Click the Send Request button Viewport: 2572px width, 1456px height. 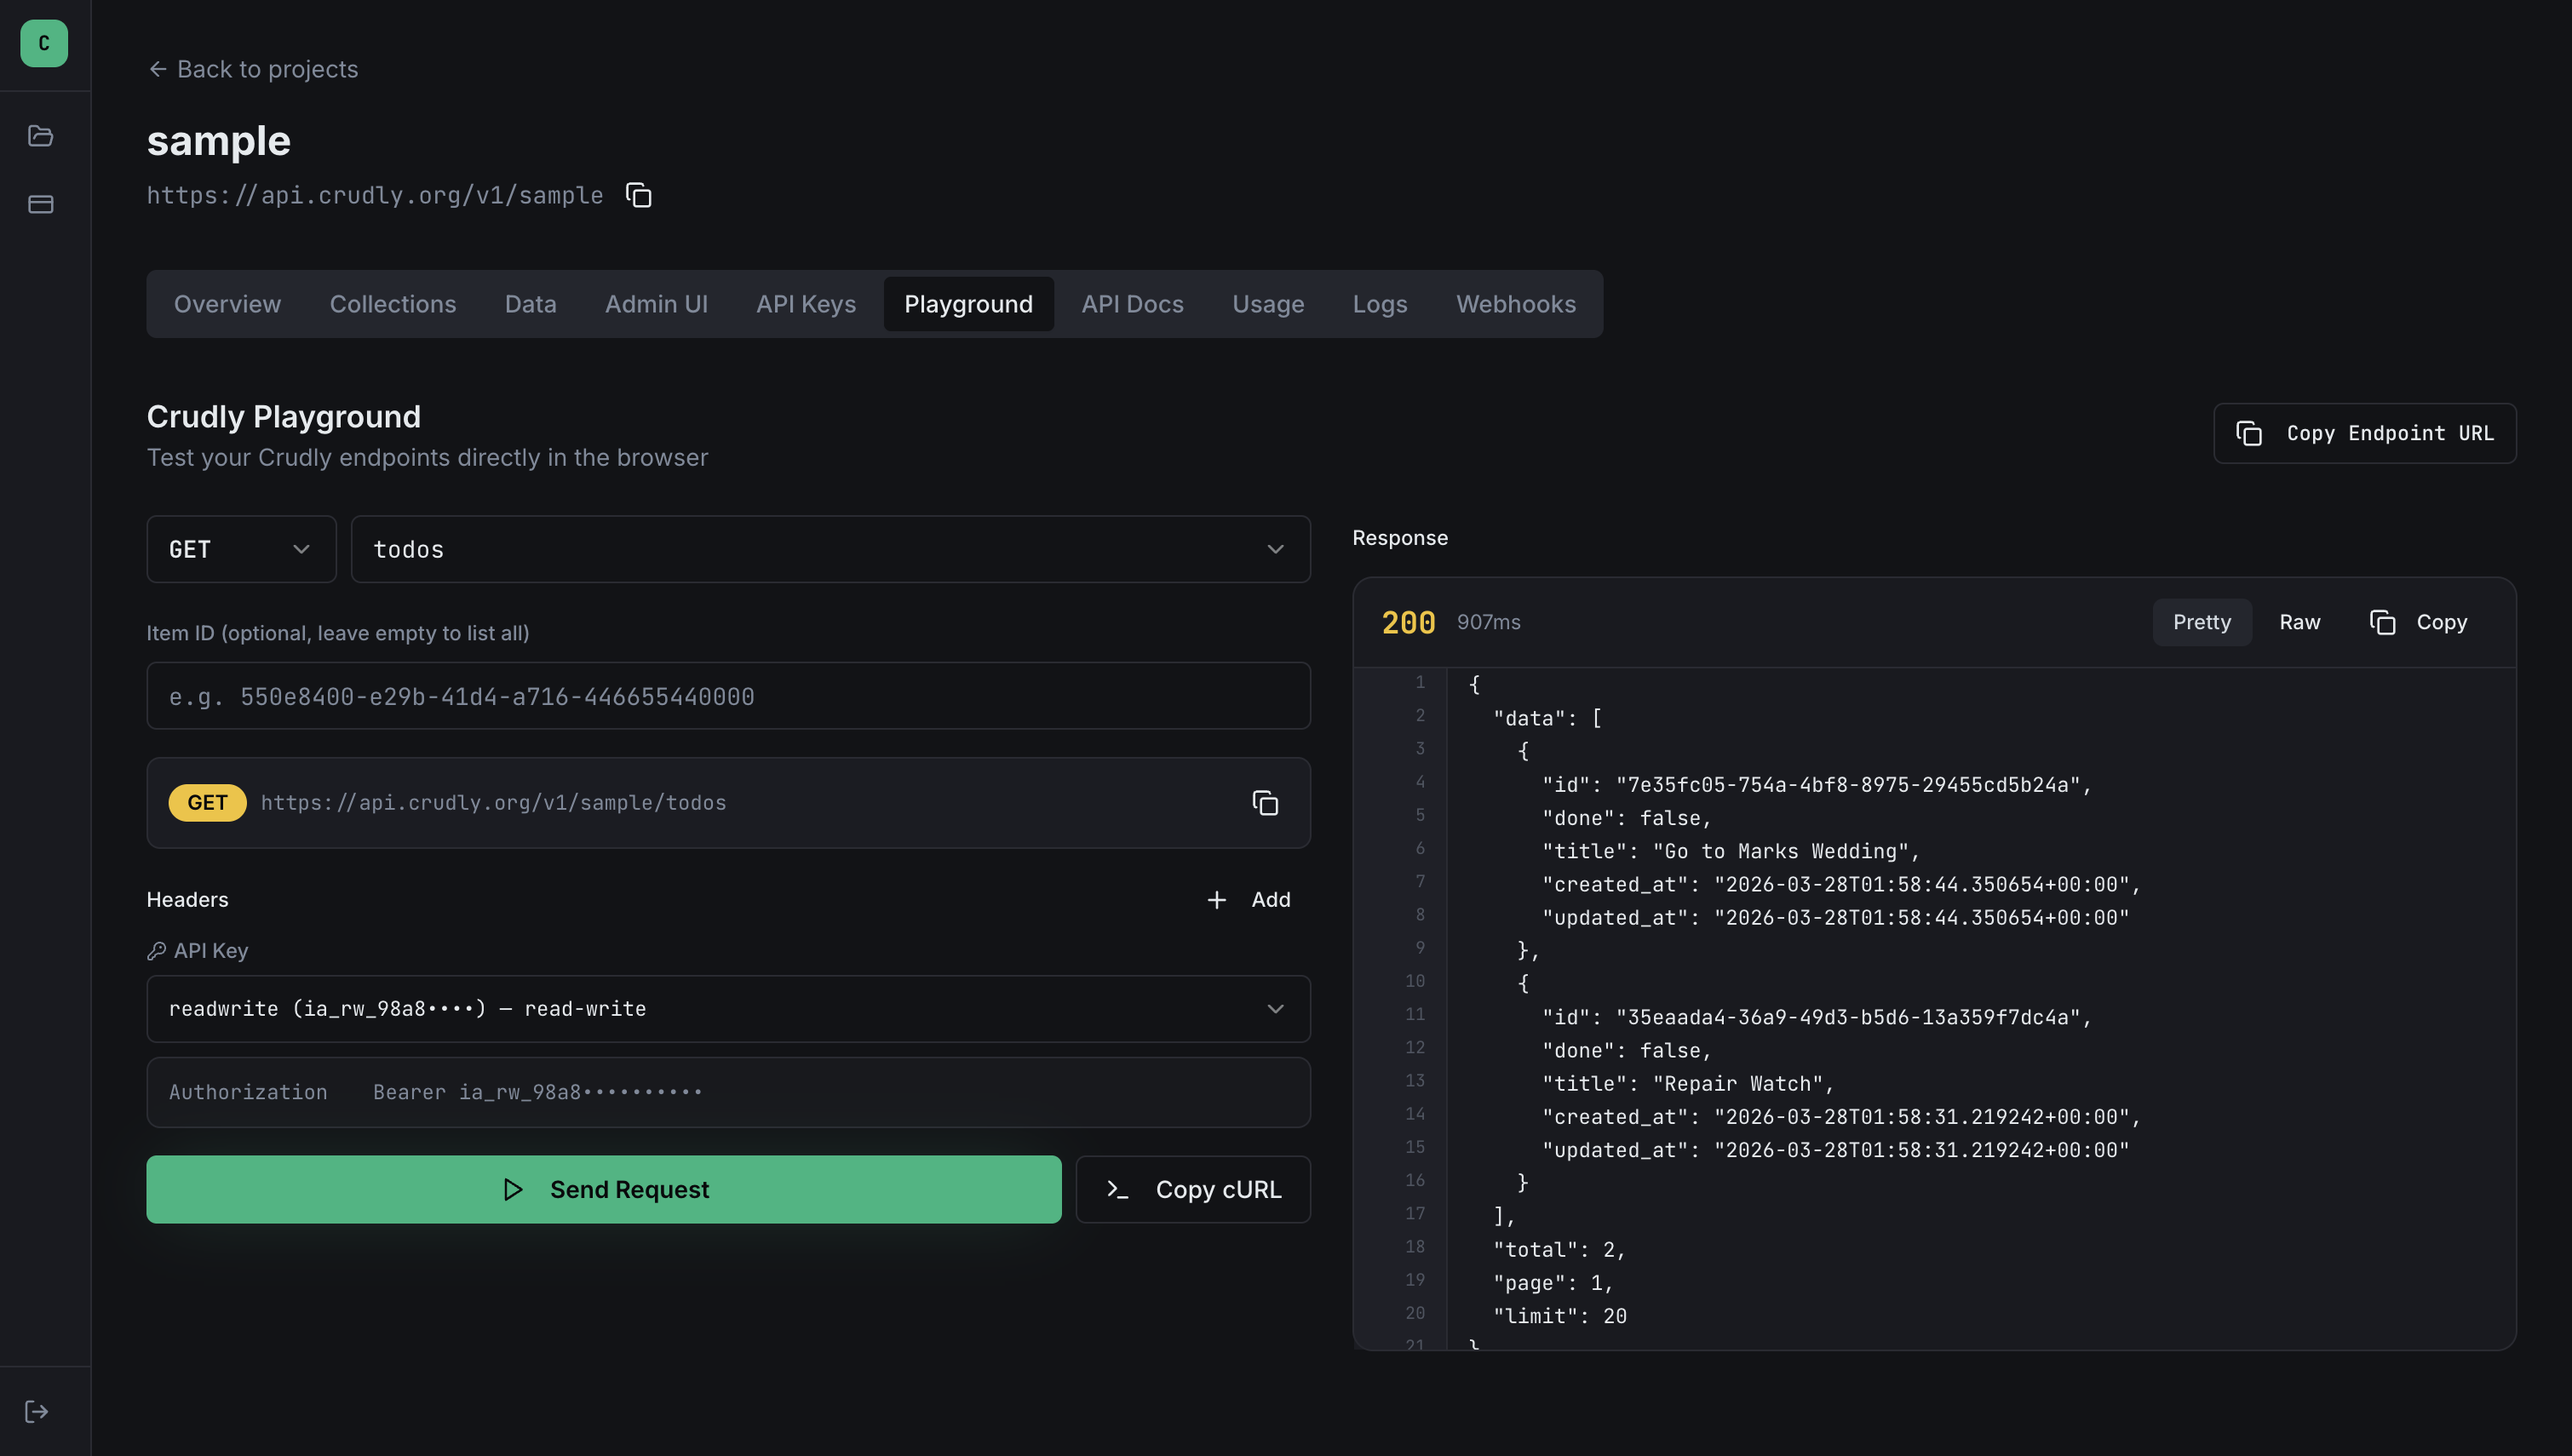pyautogui.click(x=604, y=1189)
